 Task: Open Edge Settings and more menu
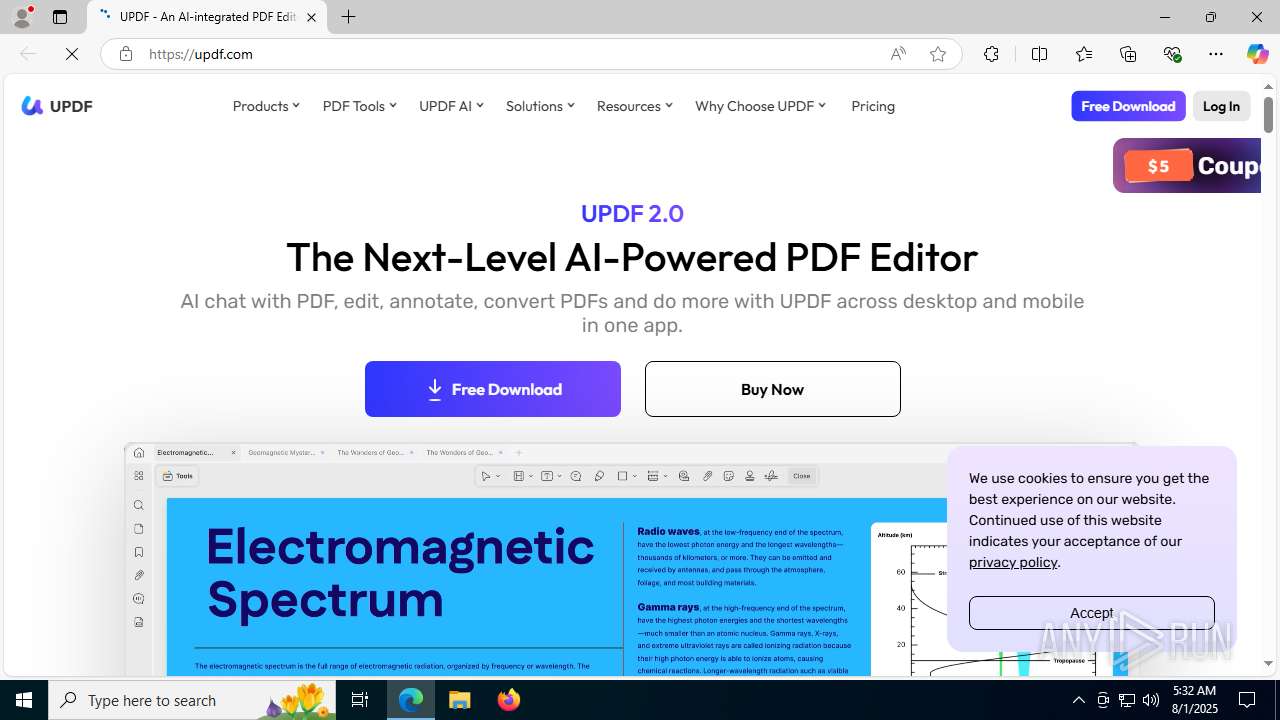(x=1216, y=54)
